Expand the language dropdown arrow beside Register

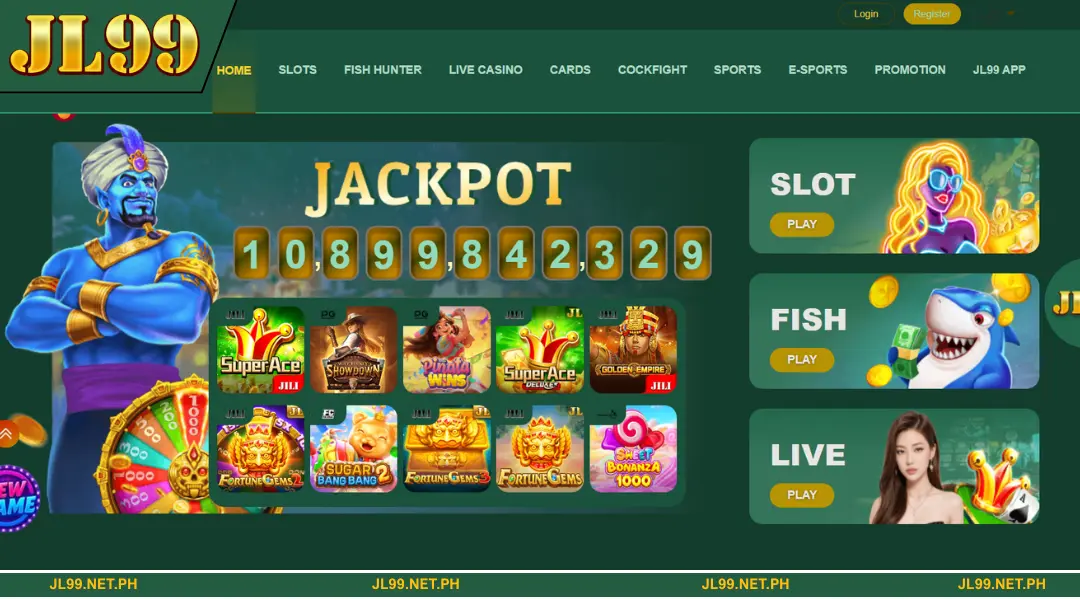tap(1011, 13)
